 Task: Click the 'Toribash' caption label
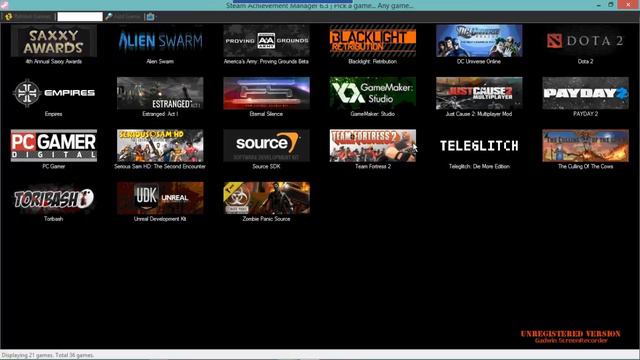pyautogui.click(x=53, y=219)
